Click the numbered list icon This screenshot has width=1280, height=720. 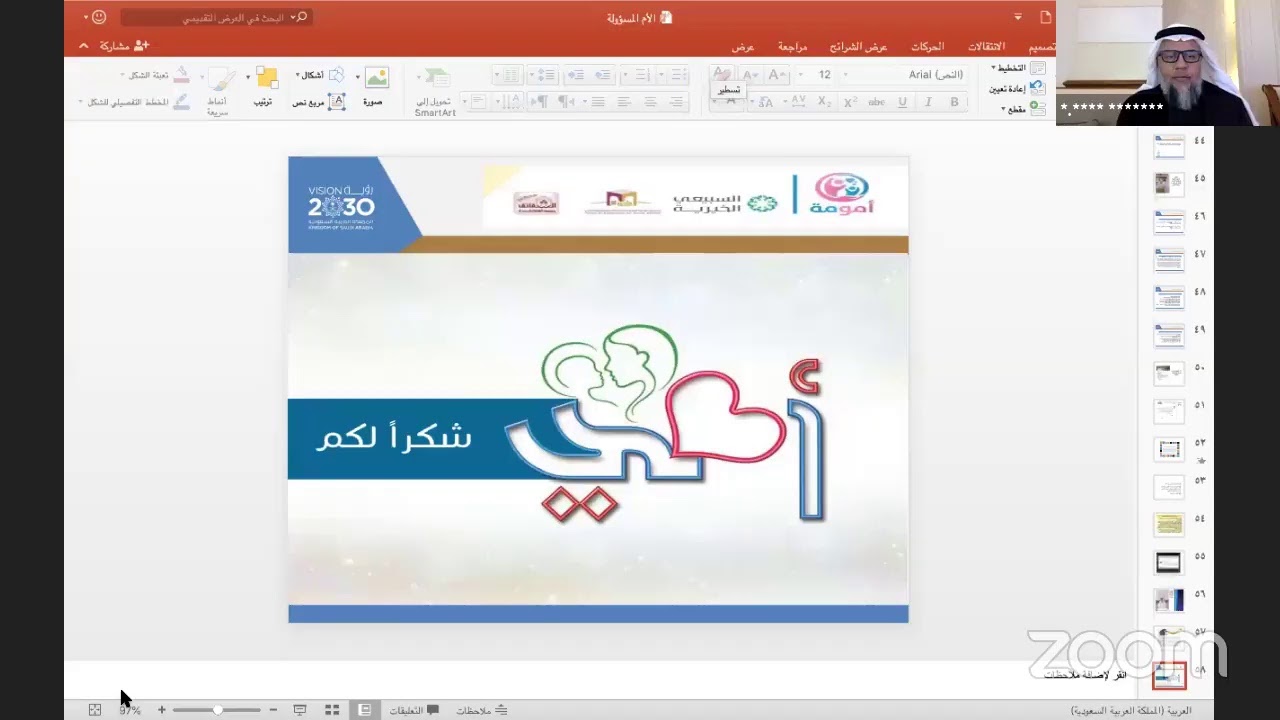point(643,75)
